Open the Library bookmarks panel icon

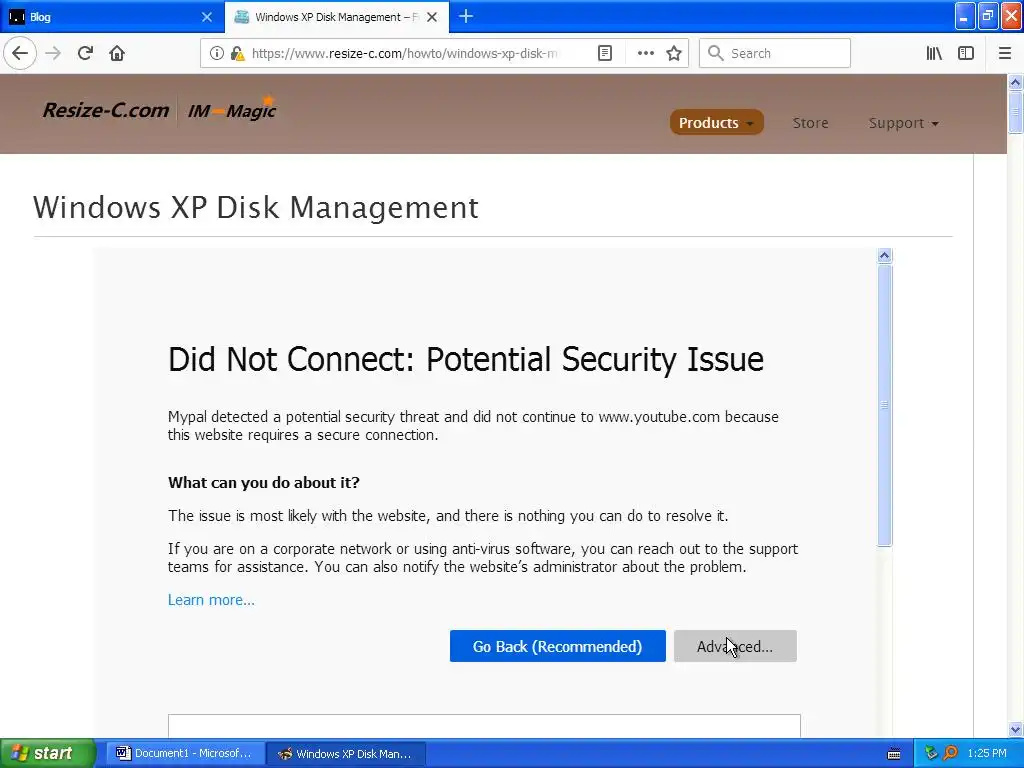coord(934,53)
